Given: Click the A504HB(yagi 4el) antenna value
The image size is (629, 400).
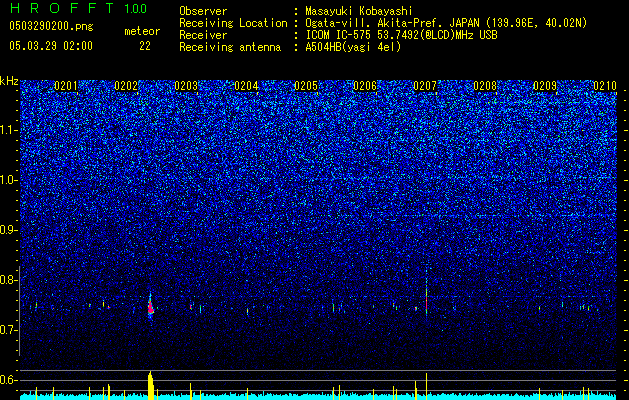Looking at the screenshot, I should (353, 47).
